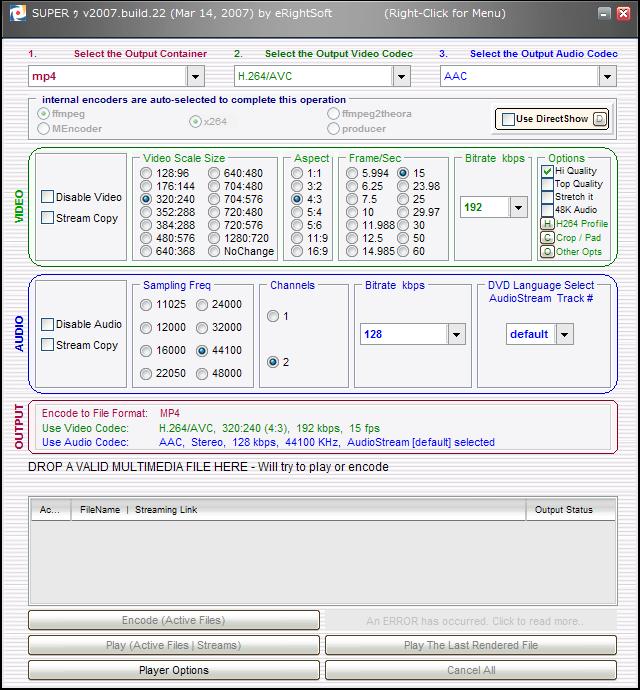Click the Other Opts label
The width and height of the screenshot is (640, 690).
tap(578, 252)
